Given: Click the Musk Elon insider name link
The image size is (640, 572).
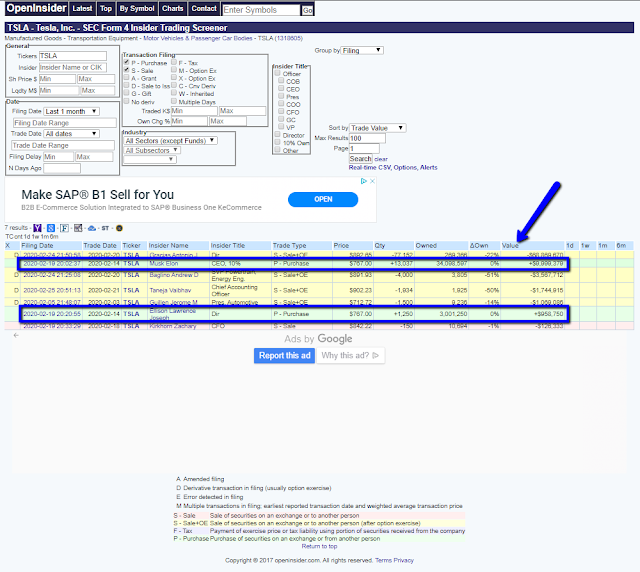Looking at the screenshot, I should 164,264.
